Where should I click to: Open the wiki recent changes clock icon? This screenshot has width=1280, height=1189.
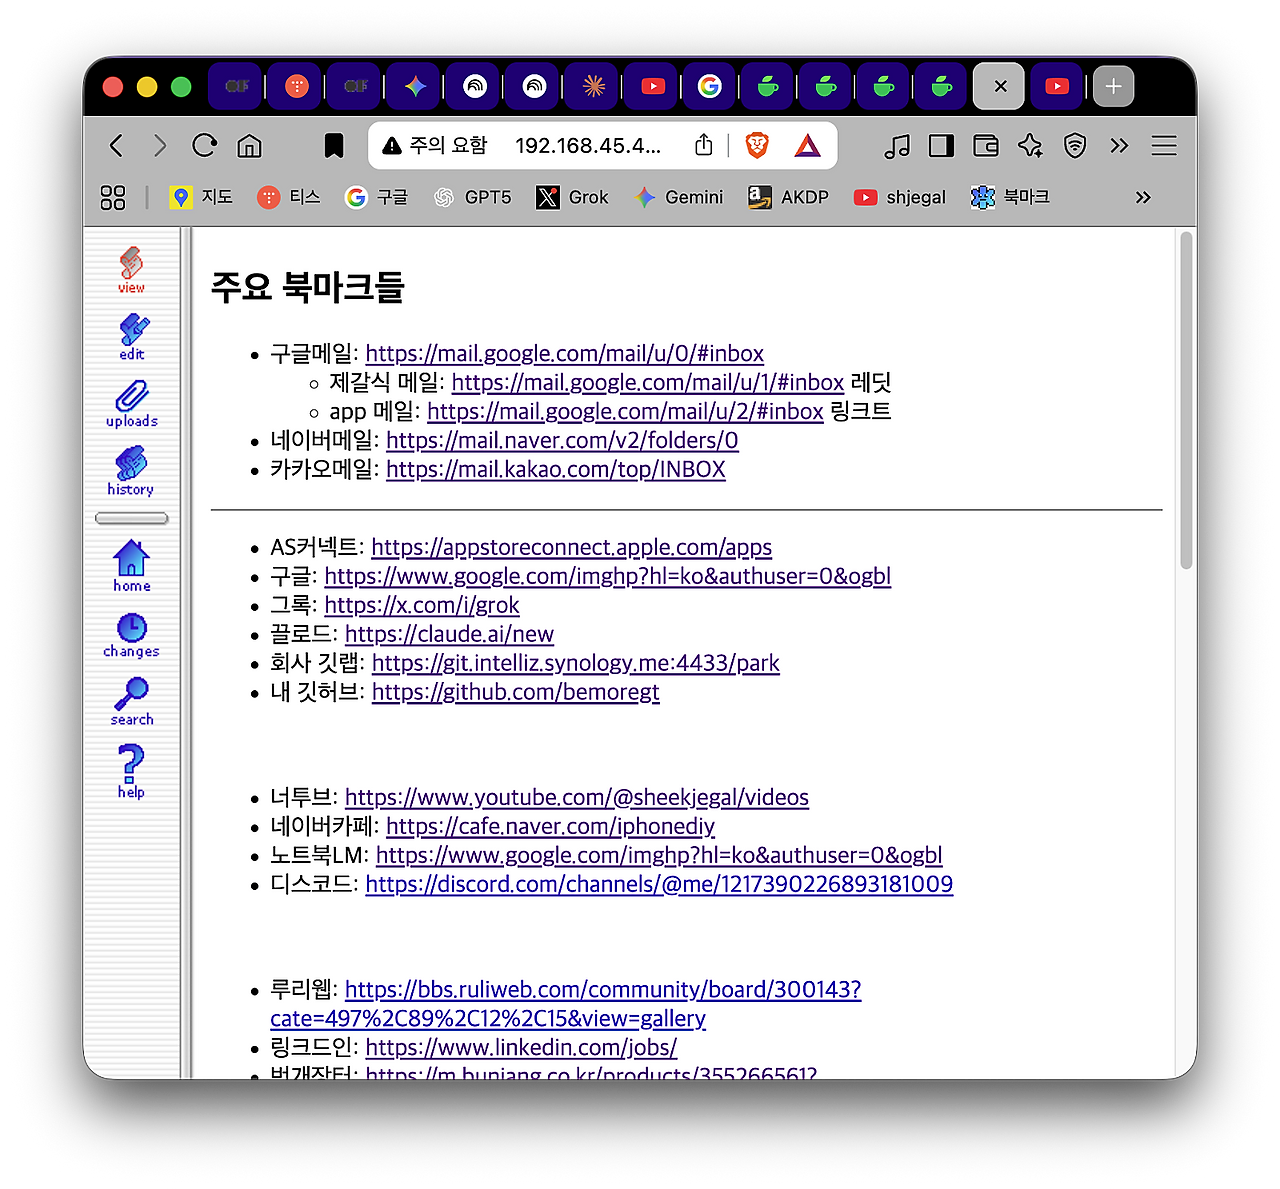coord(131,635)
